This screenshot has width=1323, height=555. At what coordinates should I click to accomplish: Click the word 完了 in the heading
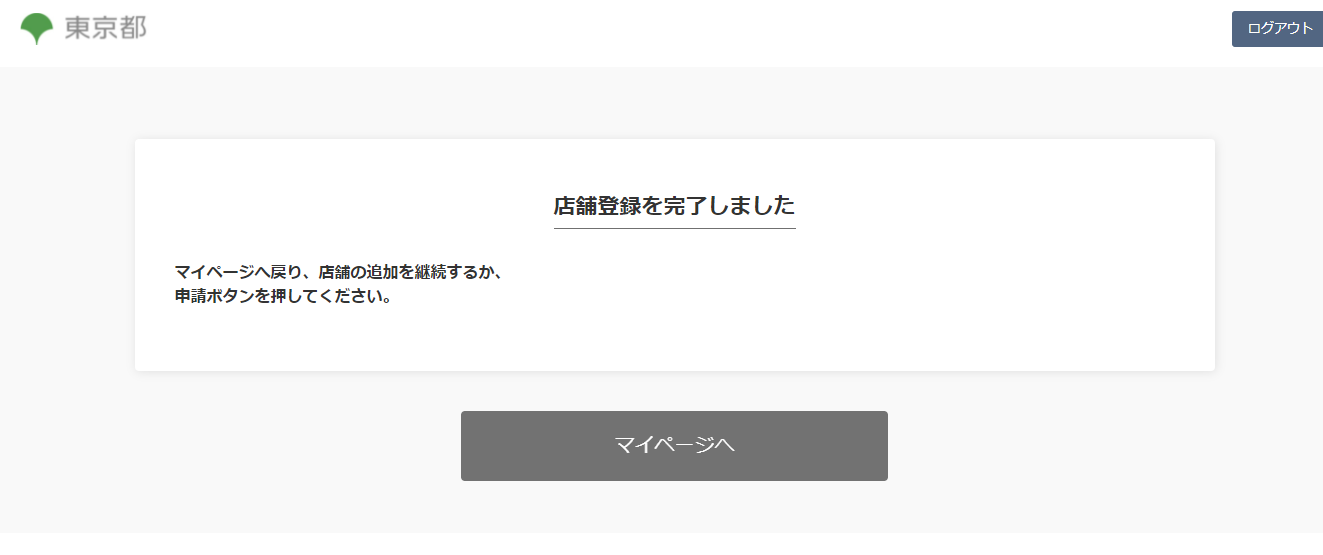click(687, 206)
